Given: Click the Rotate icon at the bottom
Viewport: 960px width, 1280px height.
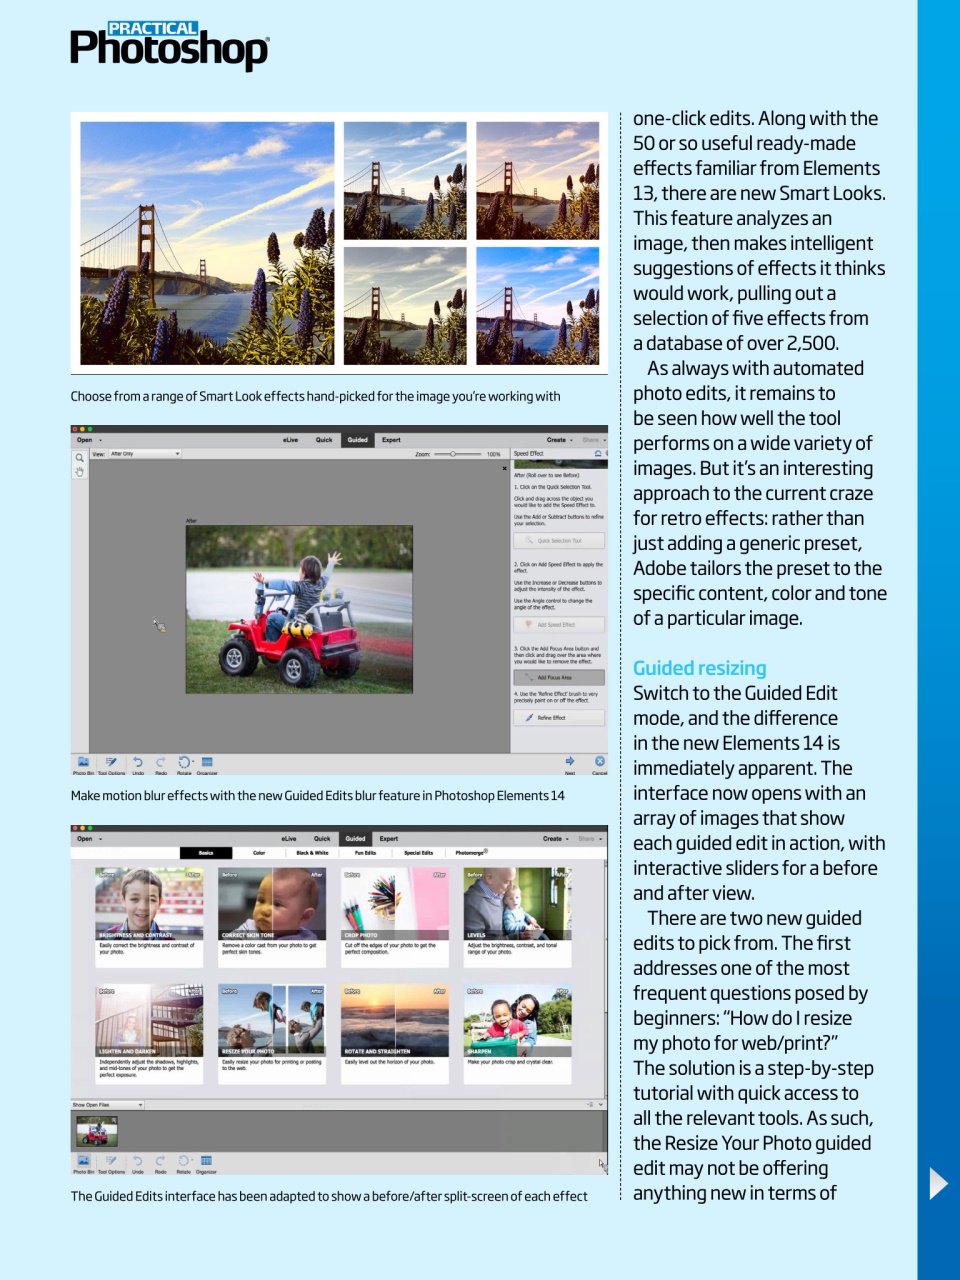Looking at the screenshot, I should click(x=184, y=762).
